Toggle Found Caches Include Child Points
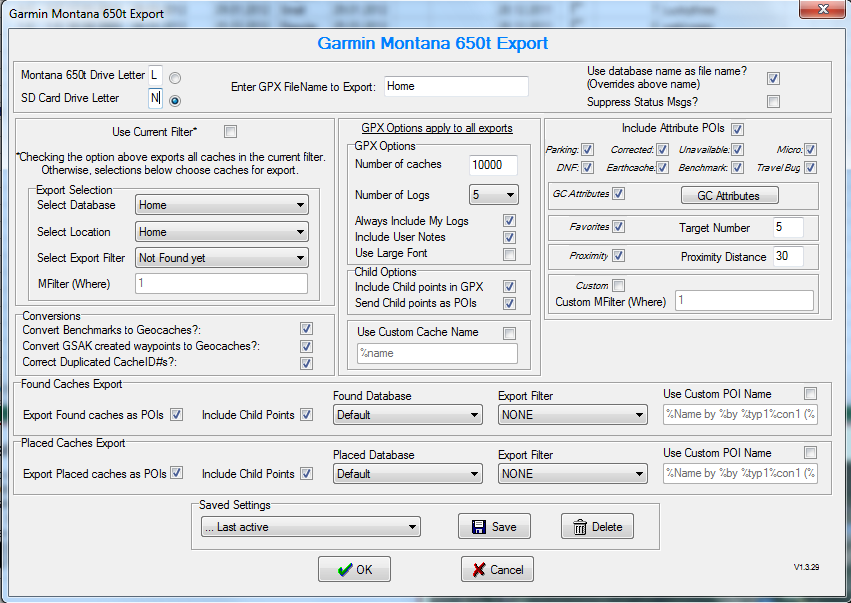This screenshot has width=851, height=603. (306, 415)
